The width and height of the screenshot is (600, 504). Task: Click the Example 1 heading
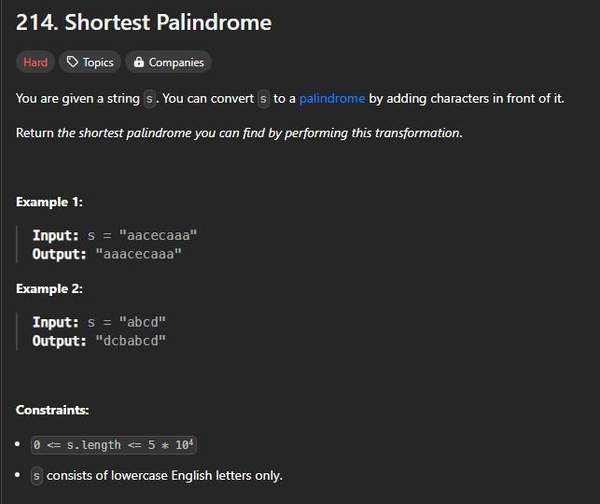[x=49, y=202]
